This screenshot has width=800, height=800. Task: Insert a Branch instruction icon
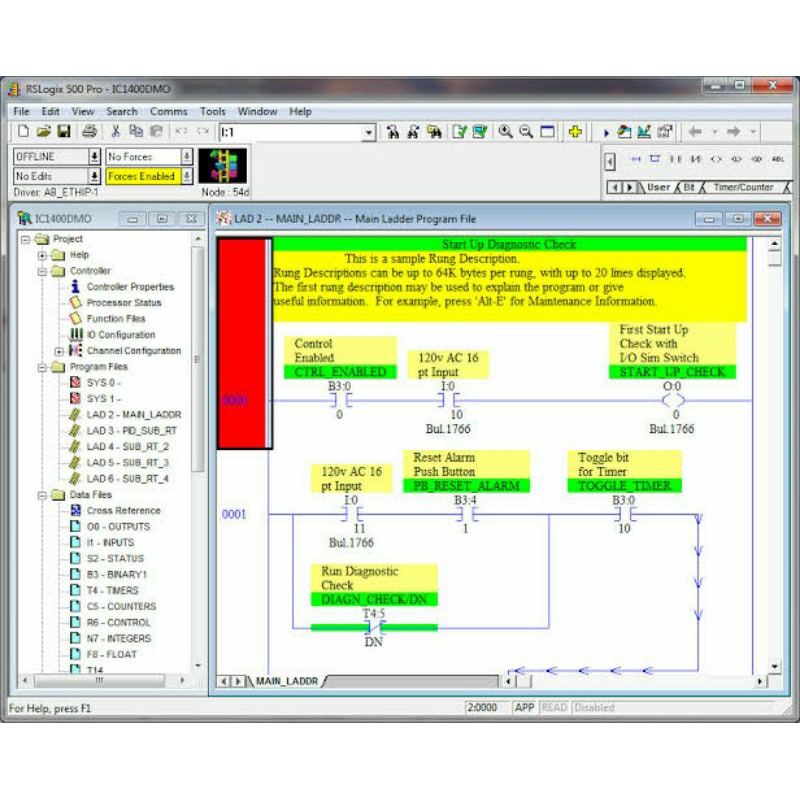[655, 159]
